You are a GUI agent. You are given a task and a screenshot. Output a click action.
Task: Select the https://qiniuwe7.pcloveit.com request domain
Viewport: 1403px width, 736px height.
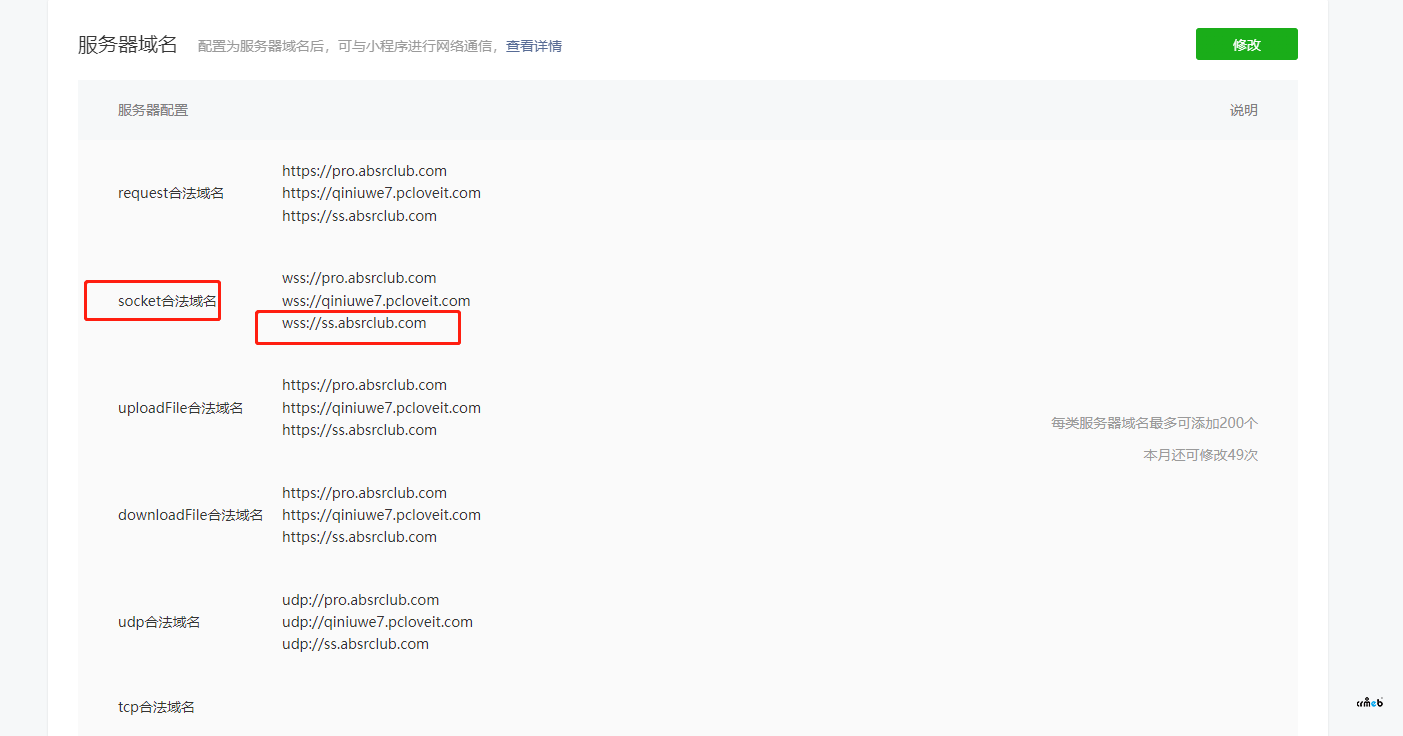click(381, 192)
